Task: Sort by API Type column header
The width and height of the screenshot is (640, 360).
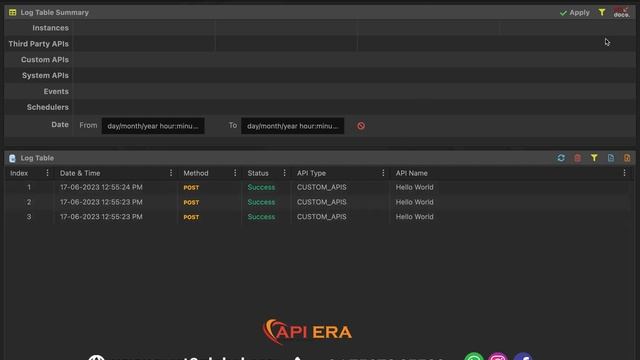Action: 311,173
